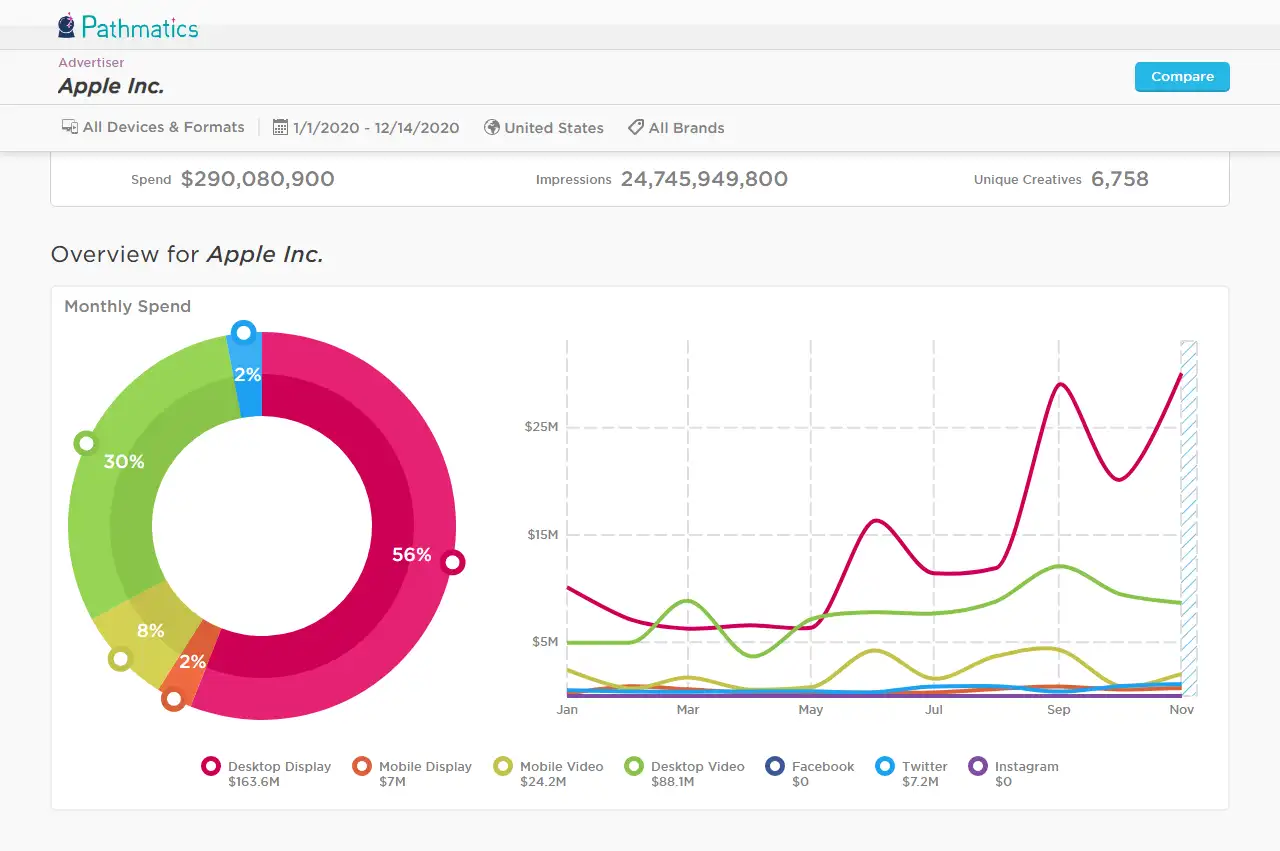1280x851 pixels.
Task: Open the All Brands filter
Action: pyautogui.click(x=676, y=127)
